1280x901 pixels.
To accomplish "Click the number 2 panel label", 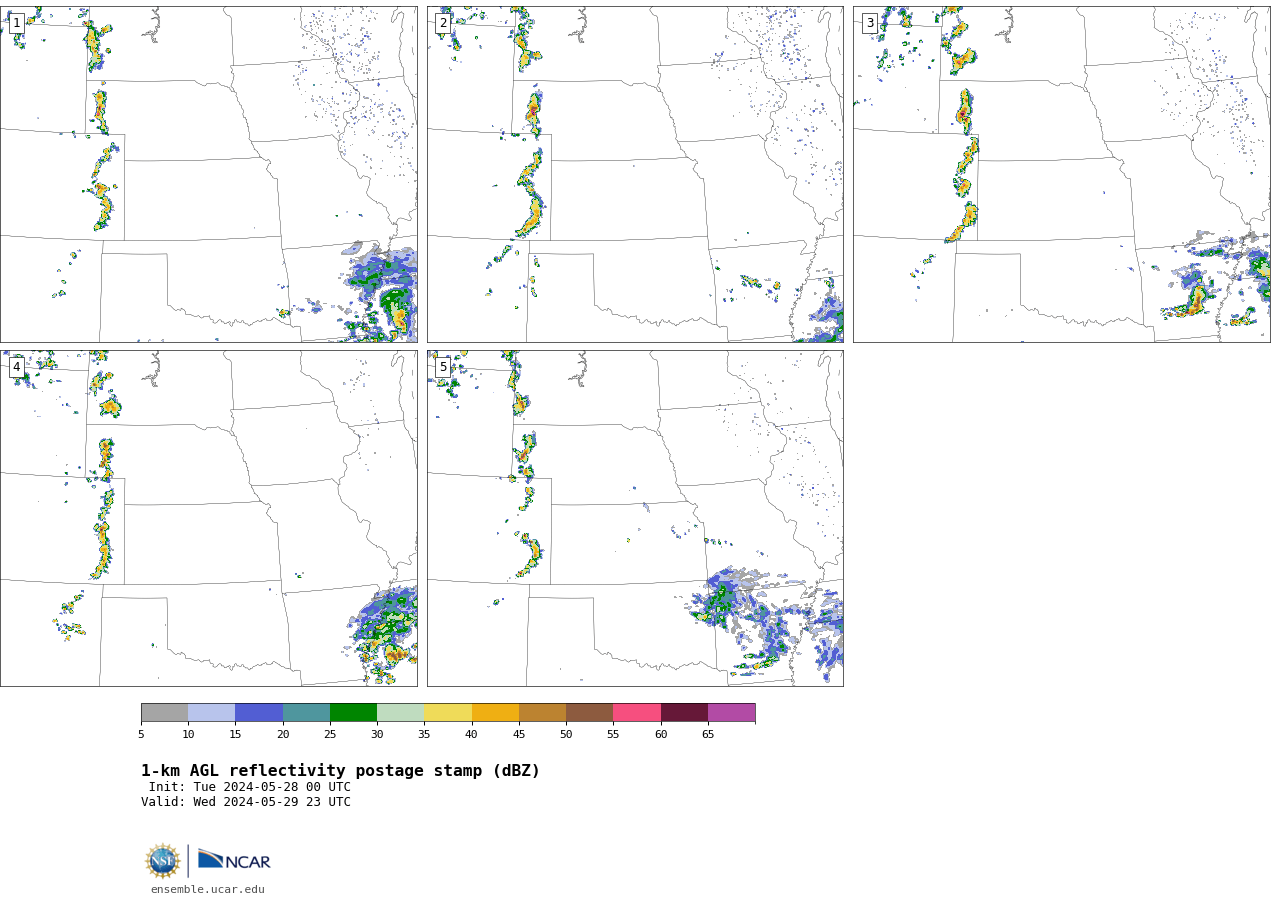I will 443,23.
